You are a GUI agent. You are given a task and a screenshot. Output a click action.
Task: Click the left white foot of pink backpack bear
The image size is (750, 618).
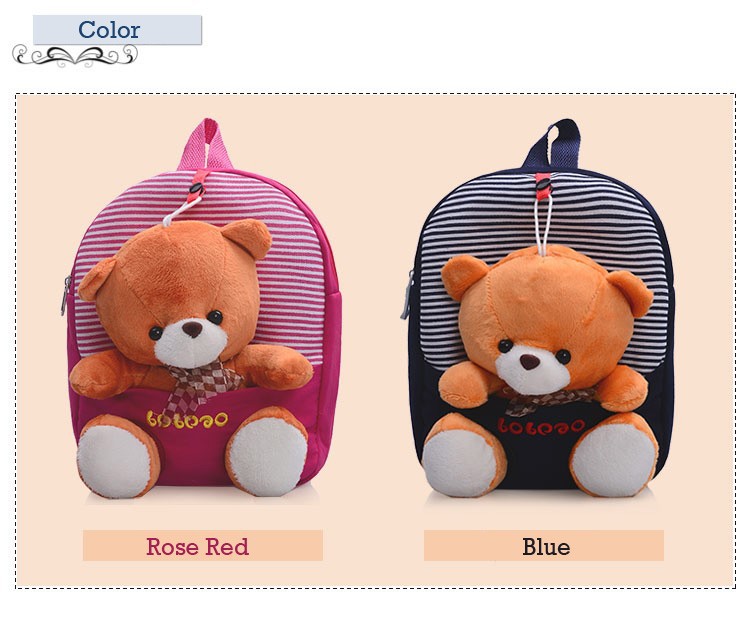115,461
